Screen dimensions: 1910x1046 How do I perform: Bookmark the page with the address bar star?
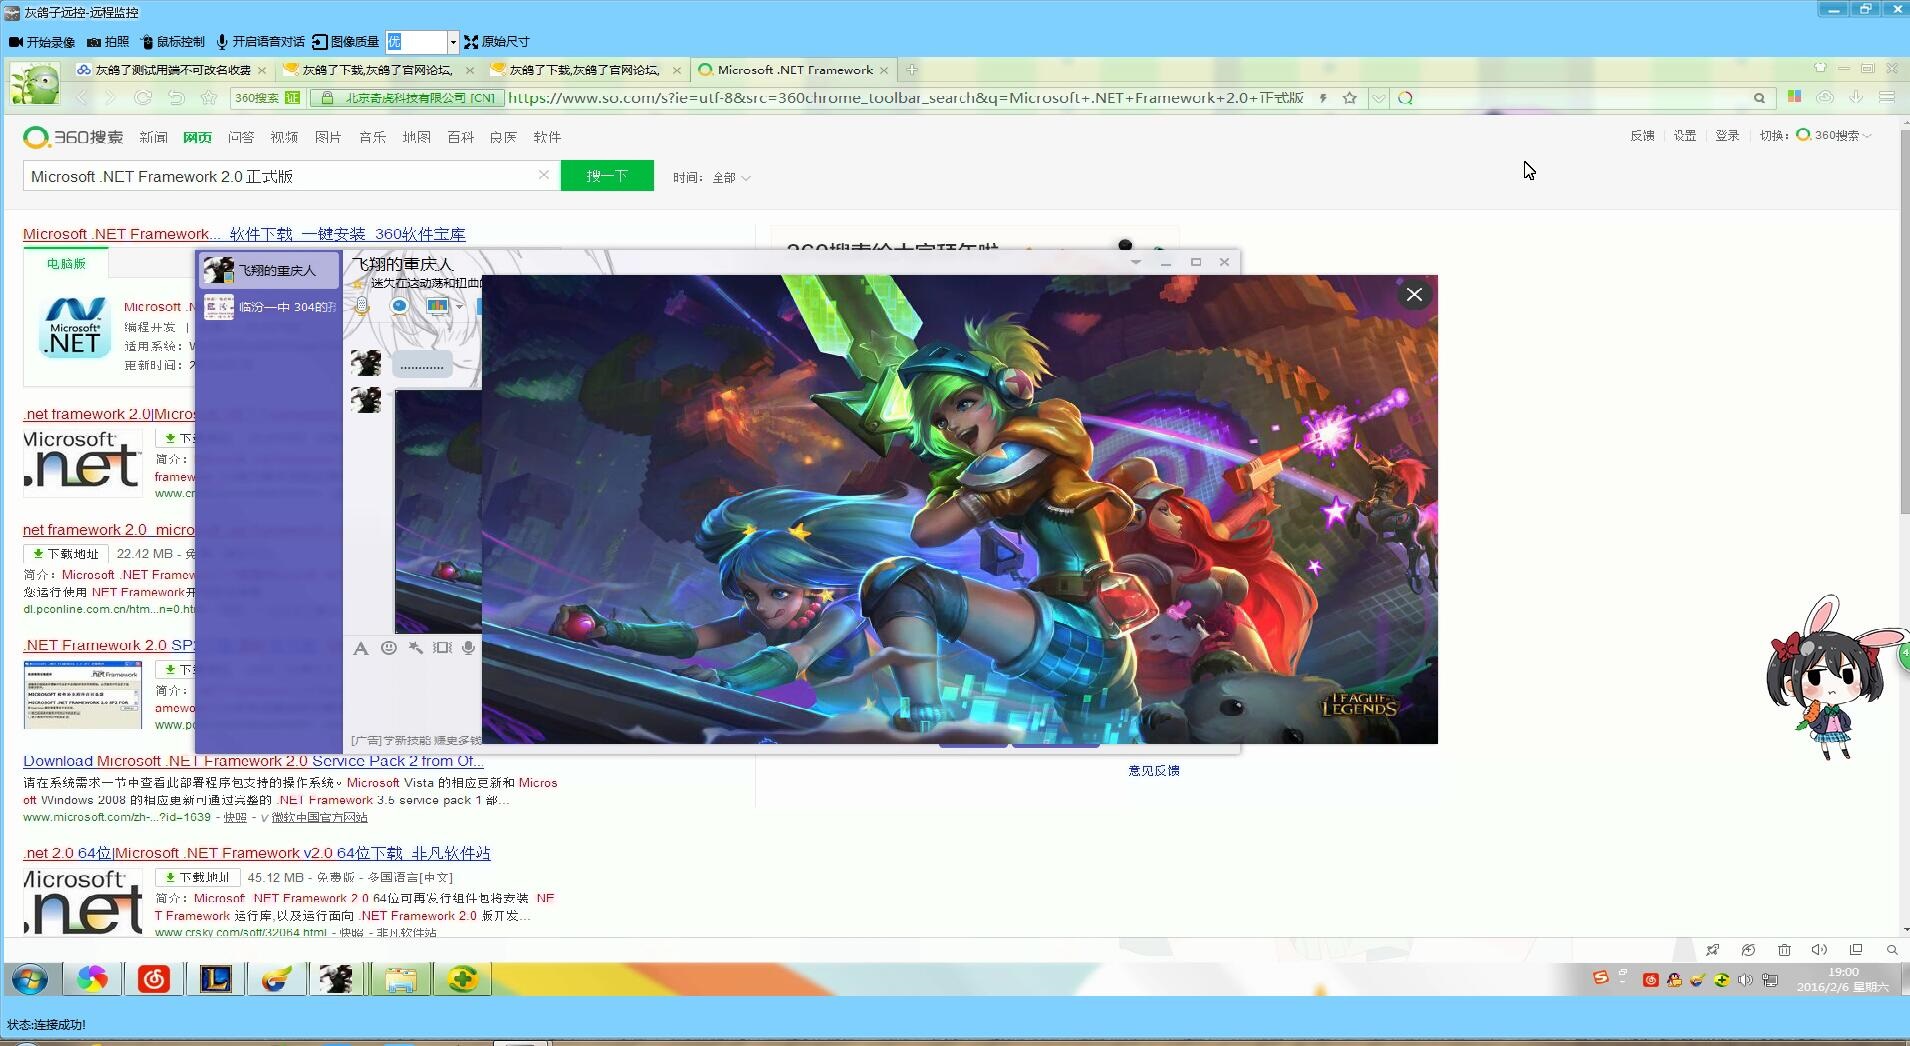tap(1351, 98)
